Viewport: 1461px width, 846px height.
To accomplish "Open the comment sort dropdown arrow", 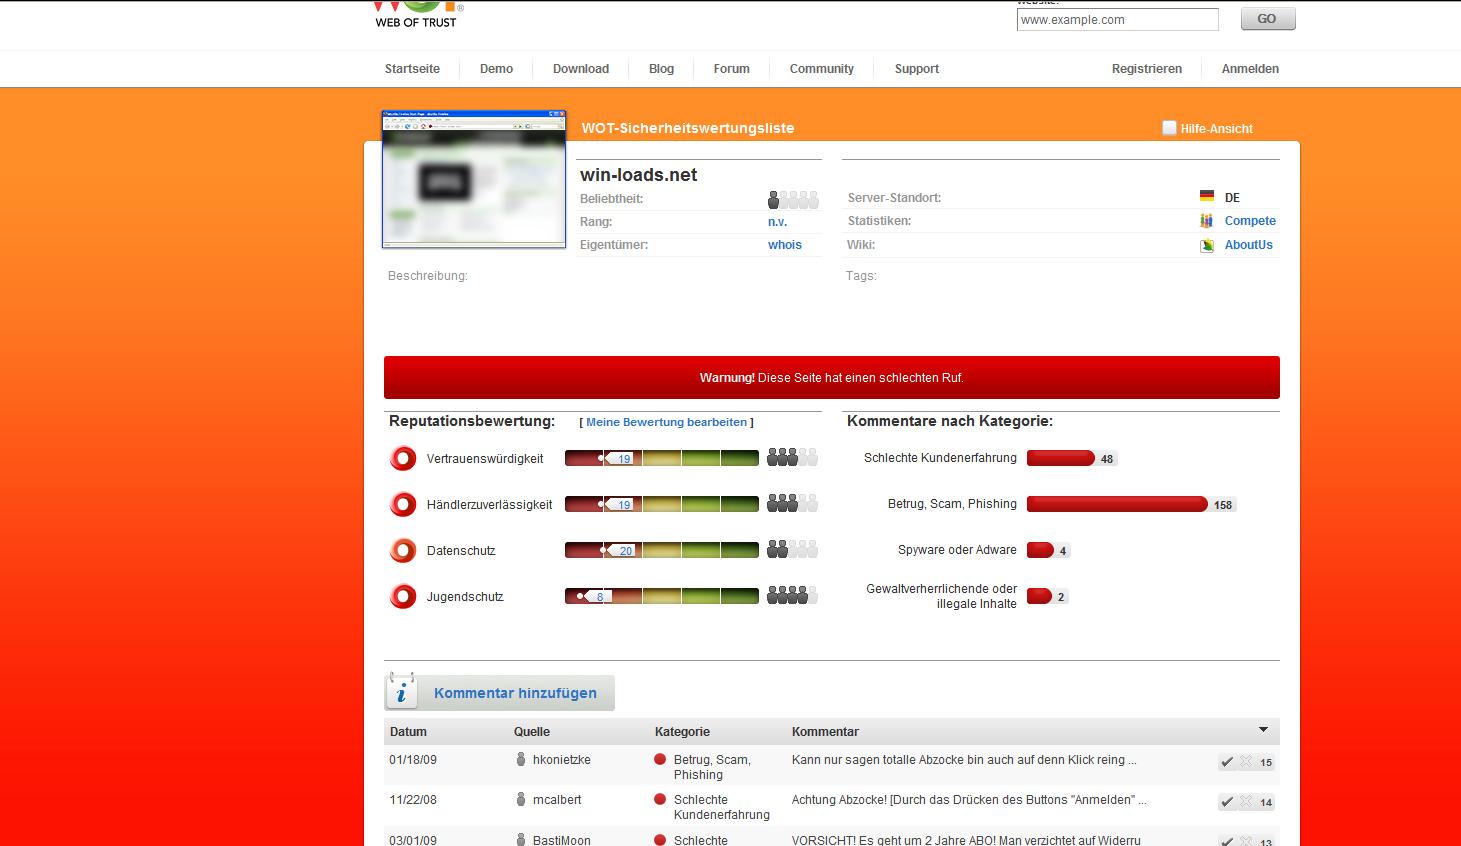I will (x=1263, y=730).
